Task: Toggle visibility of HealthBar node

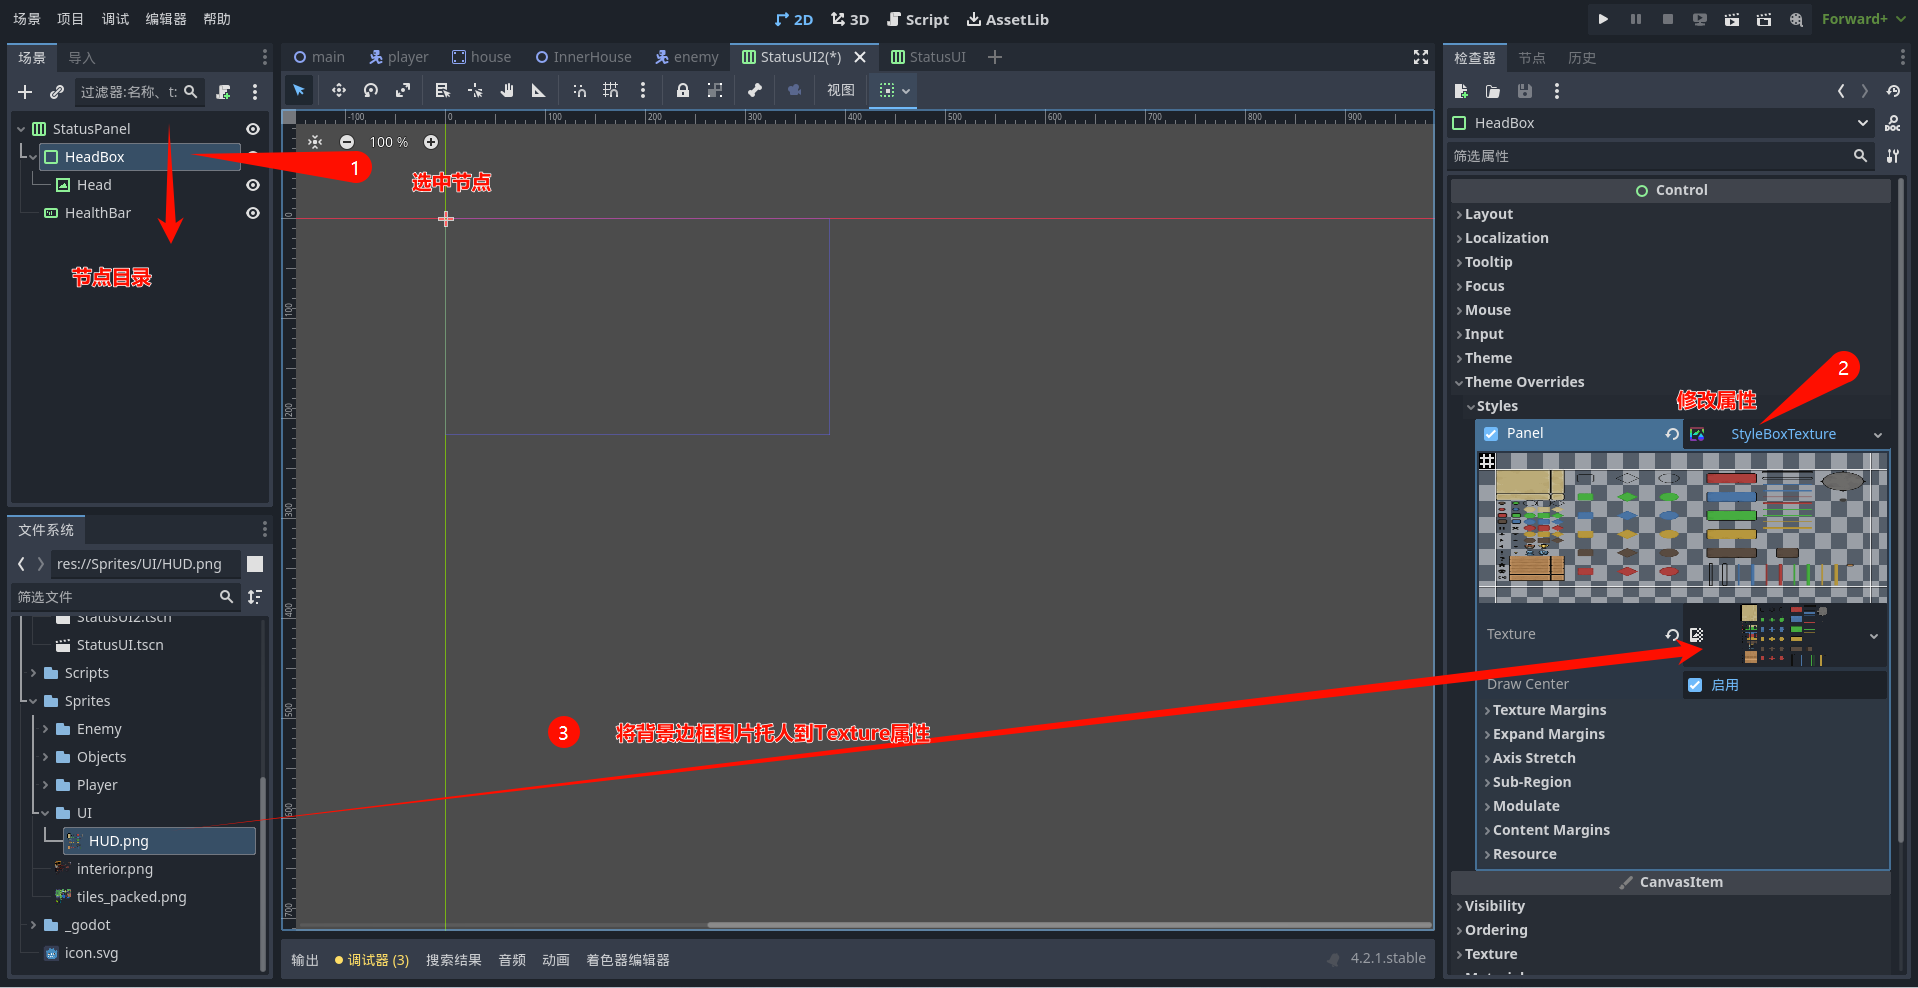Action: pyautogui.click(x=253, y=213)
